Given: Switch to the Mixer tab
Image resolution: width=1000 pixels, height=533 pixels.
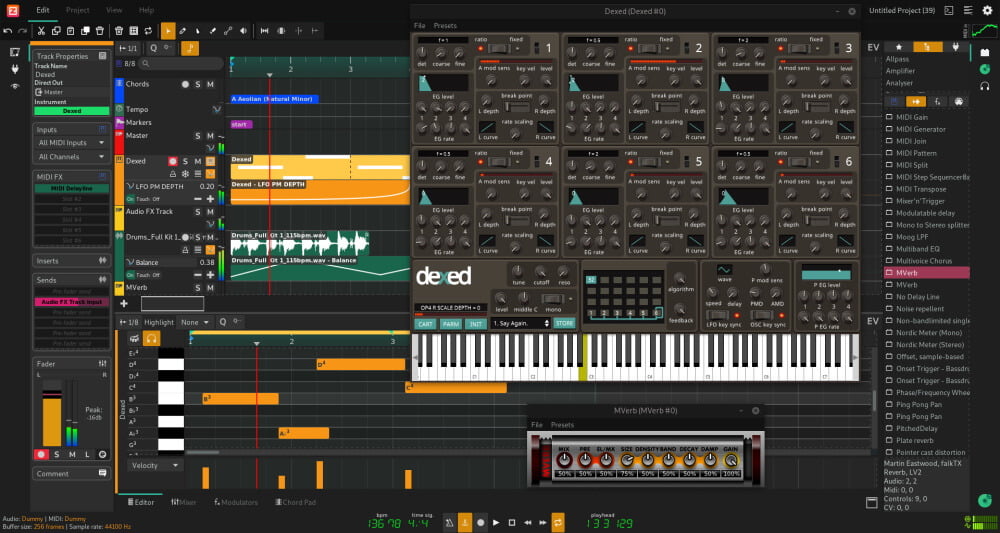Looking at the screenshot, I should click(183, 502).
